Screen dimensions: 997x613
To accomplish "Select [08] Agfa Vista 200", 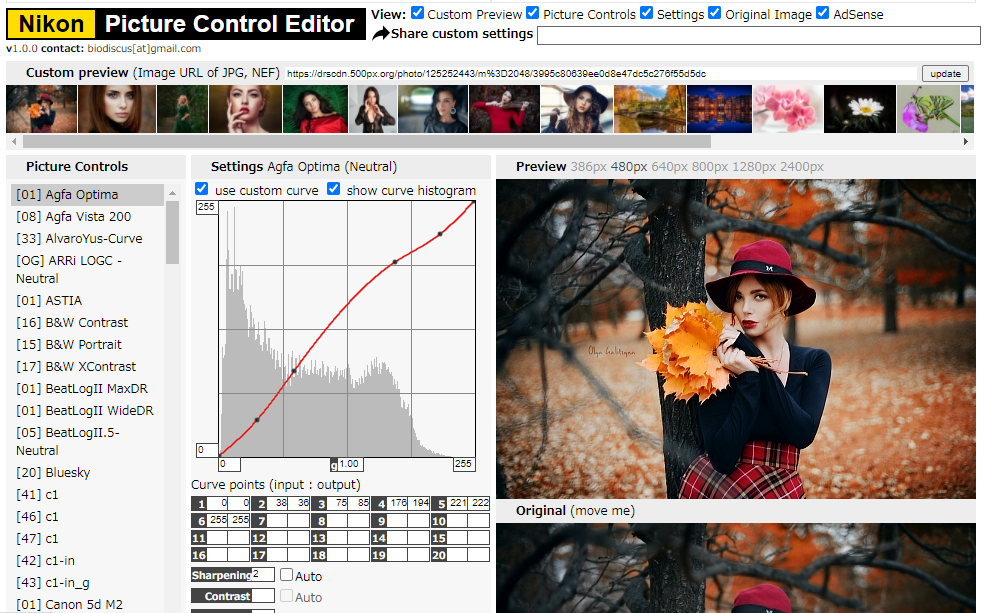I will click(88, 216).
